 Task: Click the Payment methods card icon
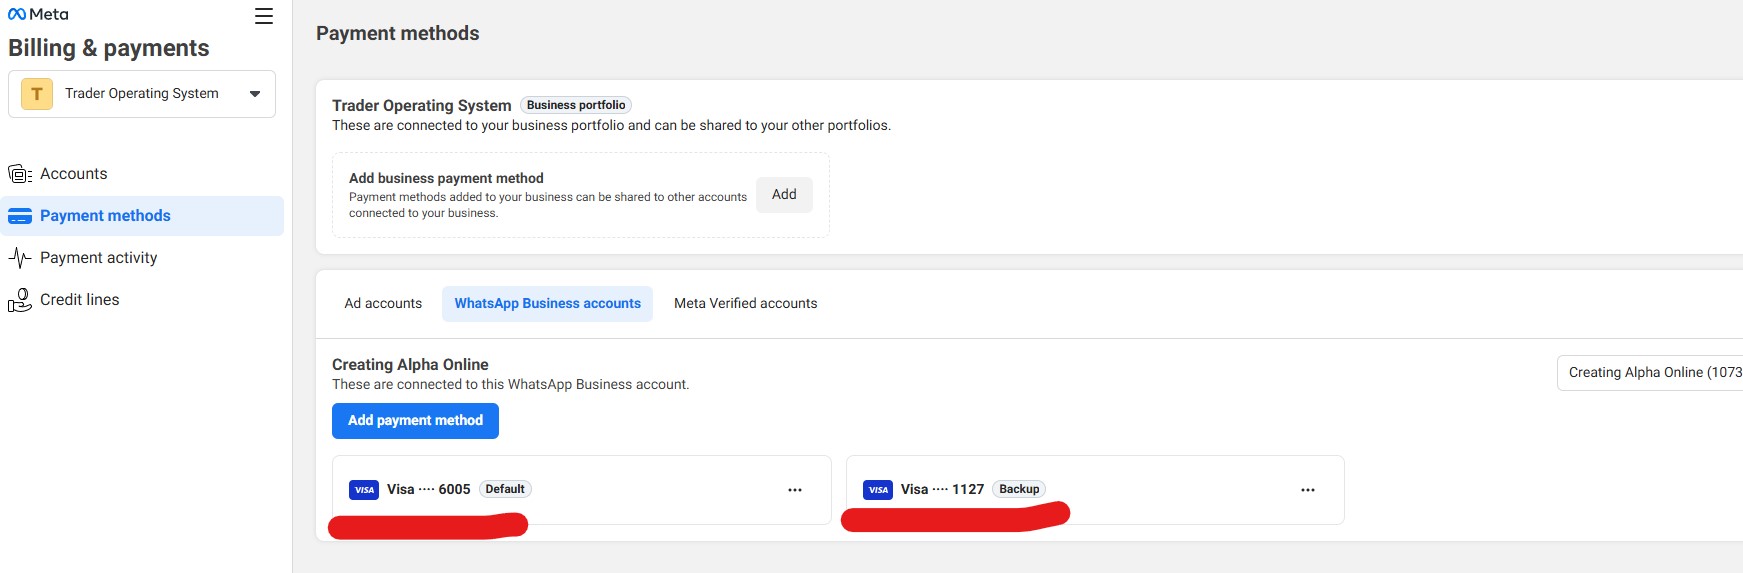[x=20, y=216]
